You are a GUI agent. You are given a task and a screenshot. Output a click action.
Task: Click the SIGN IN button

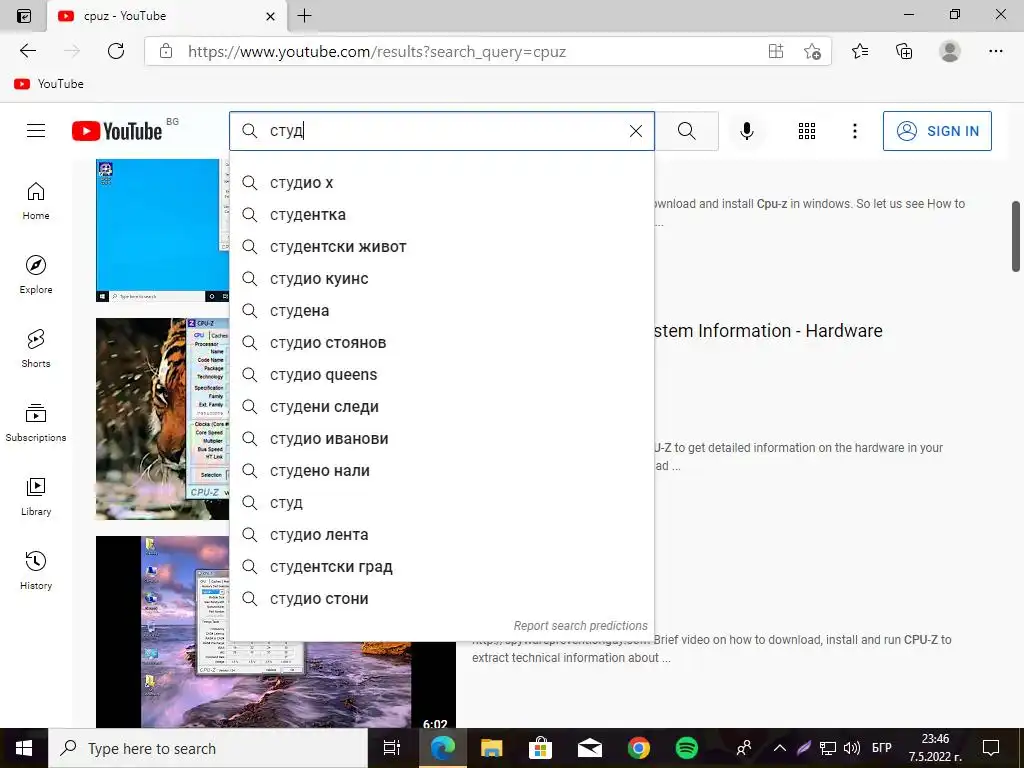(x=937, y=131)
